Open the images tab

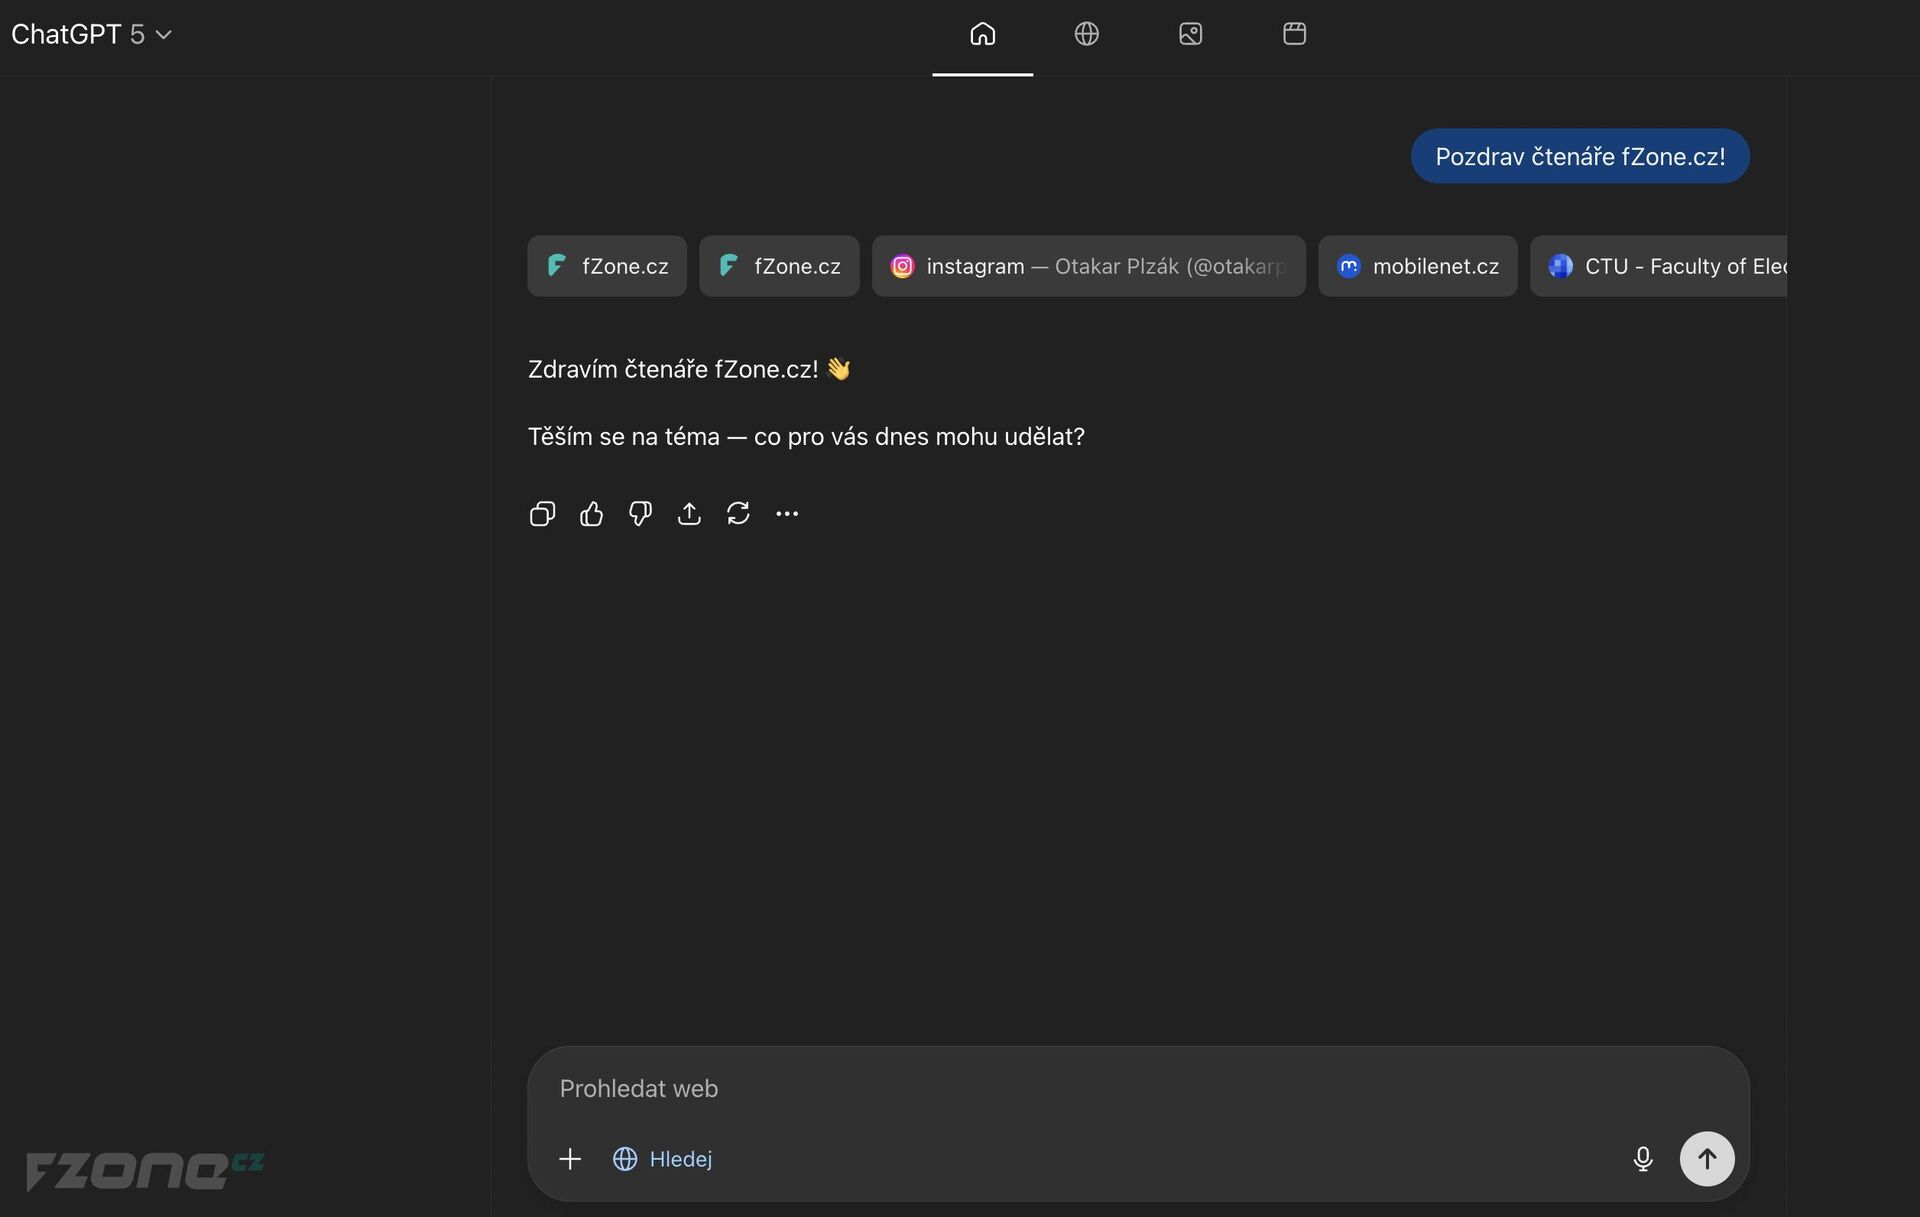click(x=1190, y=34)
